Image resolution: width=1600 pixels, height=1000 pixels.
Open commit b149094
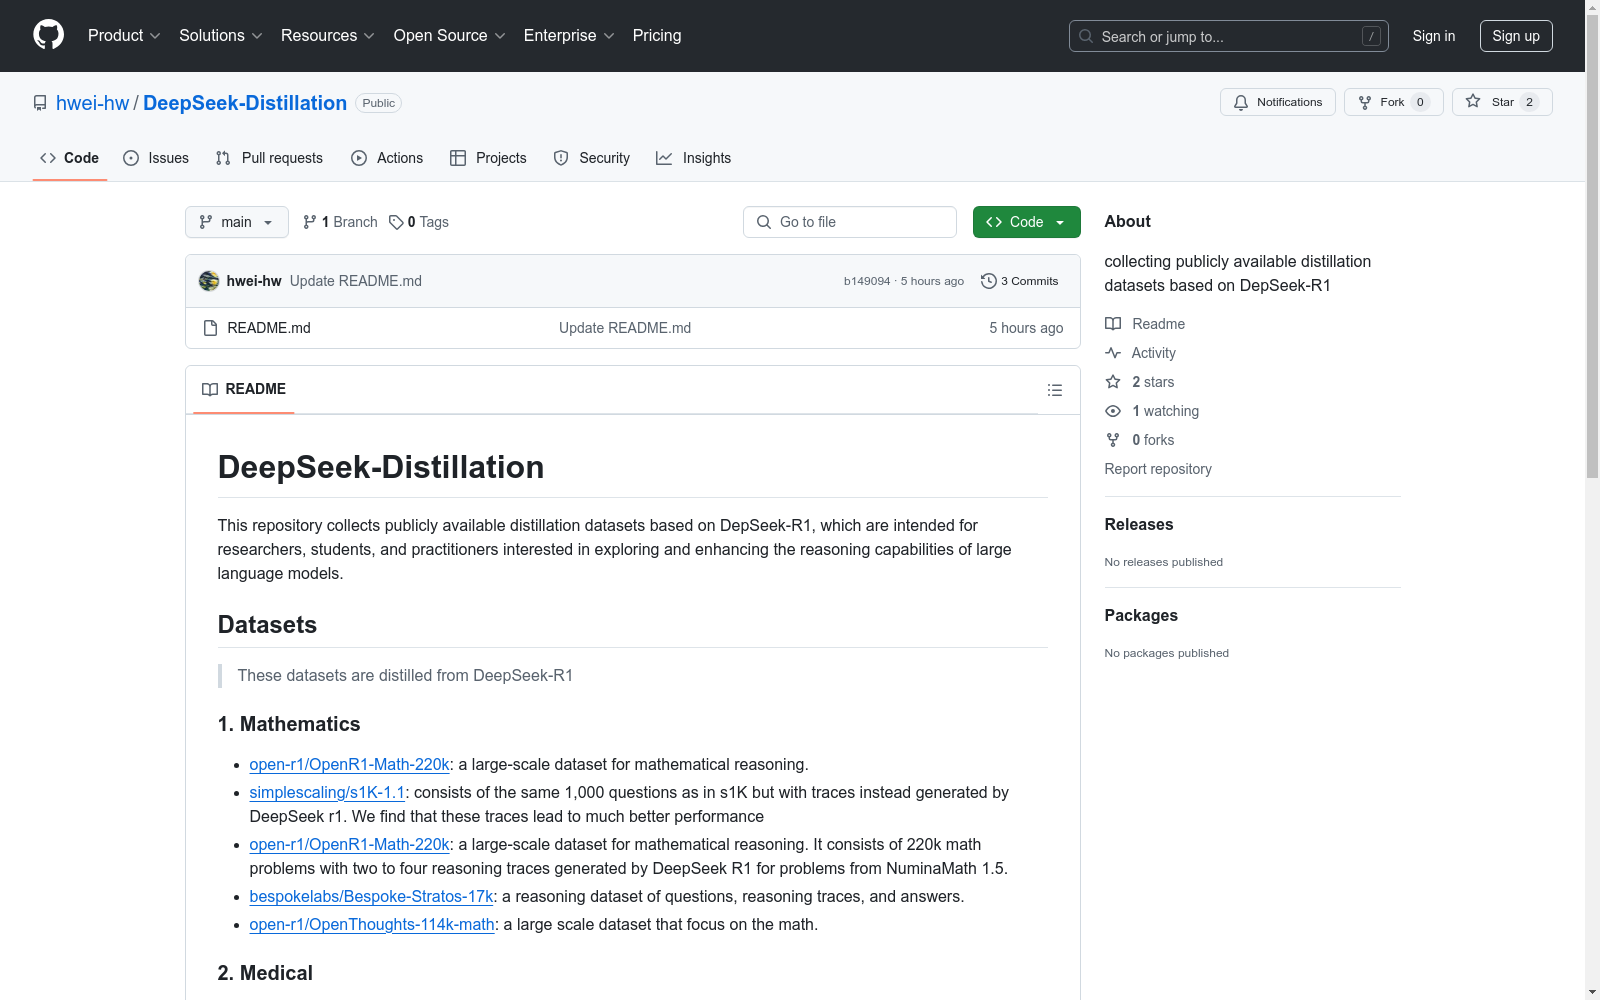[x=867, y=281]
